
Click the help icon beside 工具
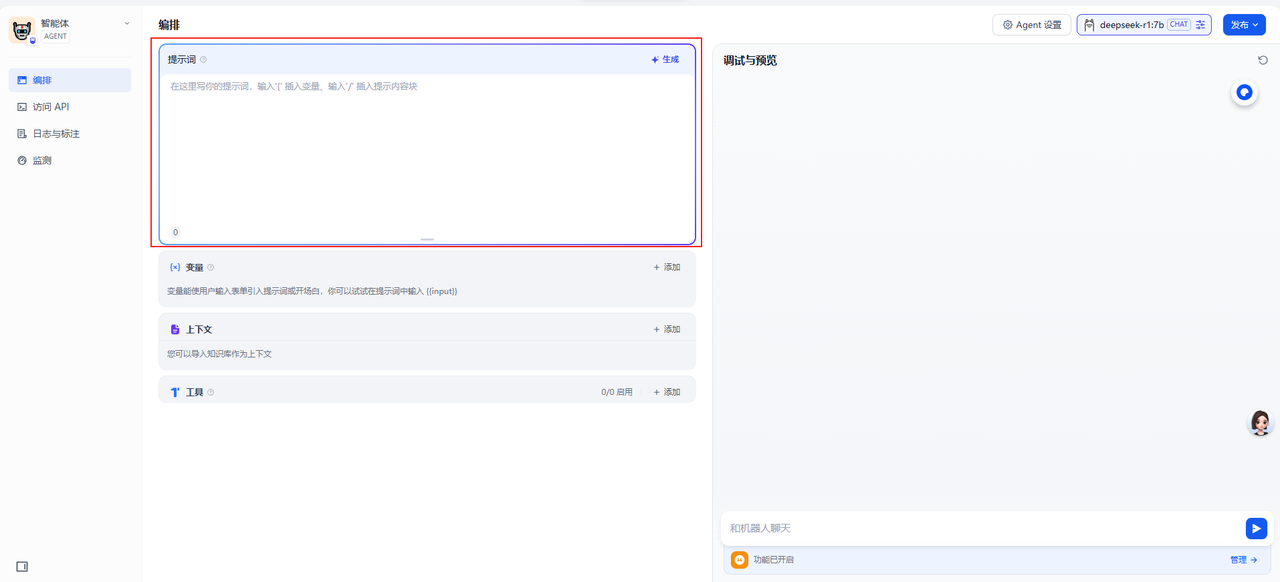pos(211,393)
